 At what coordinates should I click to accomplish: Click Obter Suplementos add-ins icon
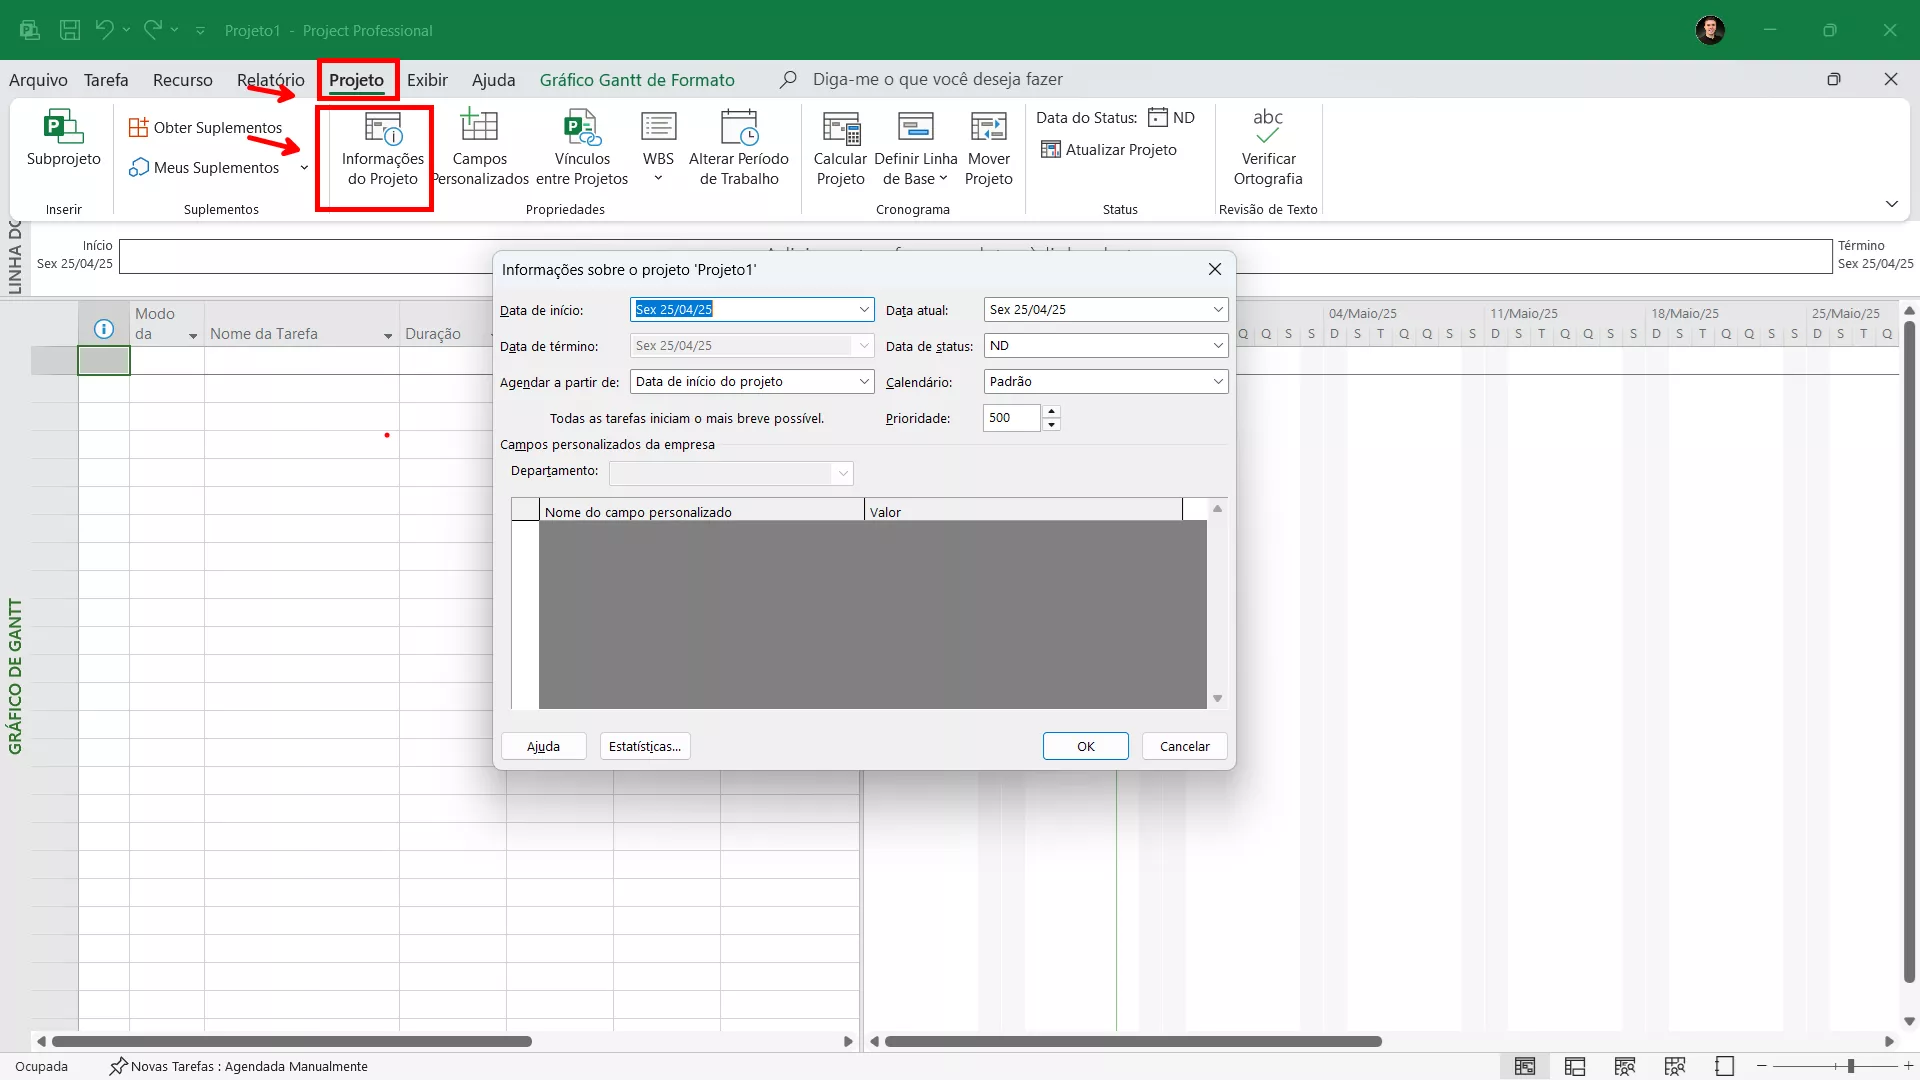138,128
